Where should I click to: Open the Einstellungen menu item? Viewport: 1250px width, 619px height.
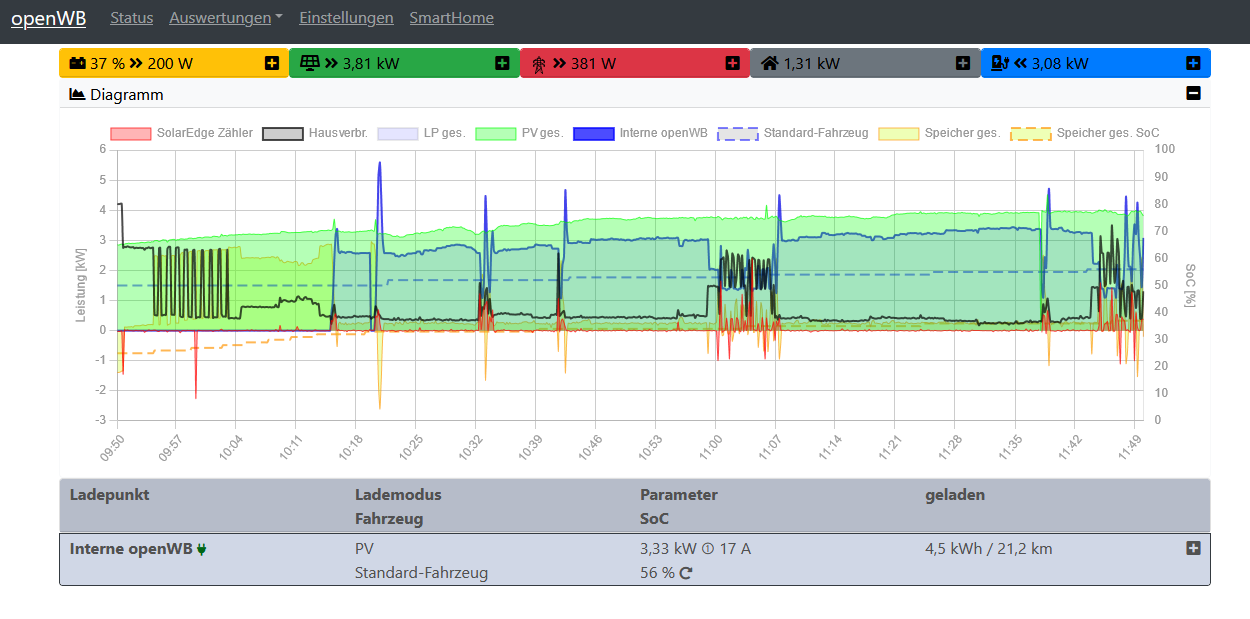coord(346,18)
